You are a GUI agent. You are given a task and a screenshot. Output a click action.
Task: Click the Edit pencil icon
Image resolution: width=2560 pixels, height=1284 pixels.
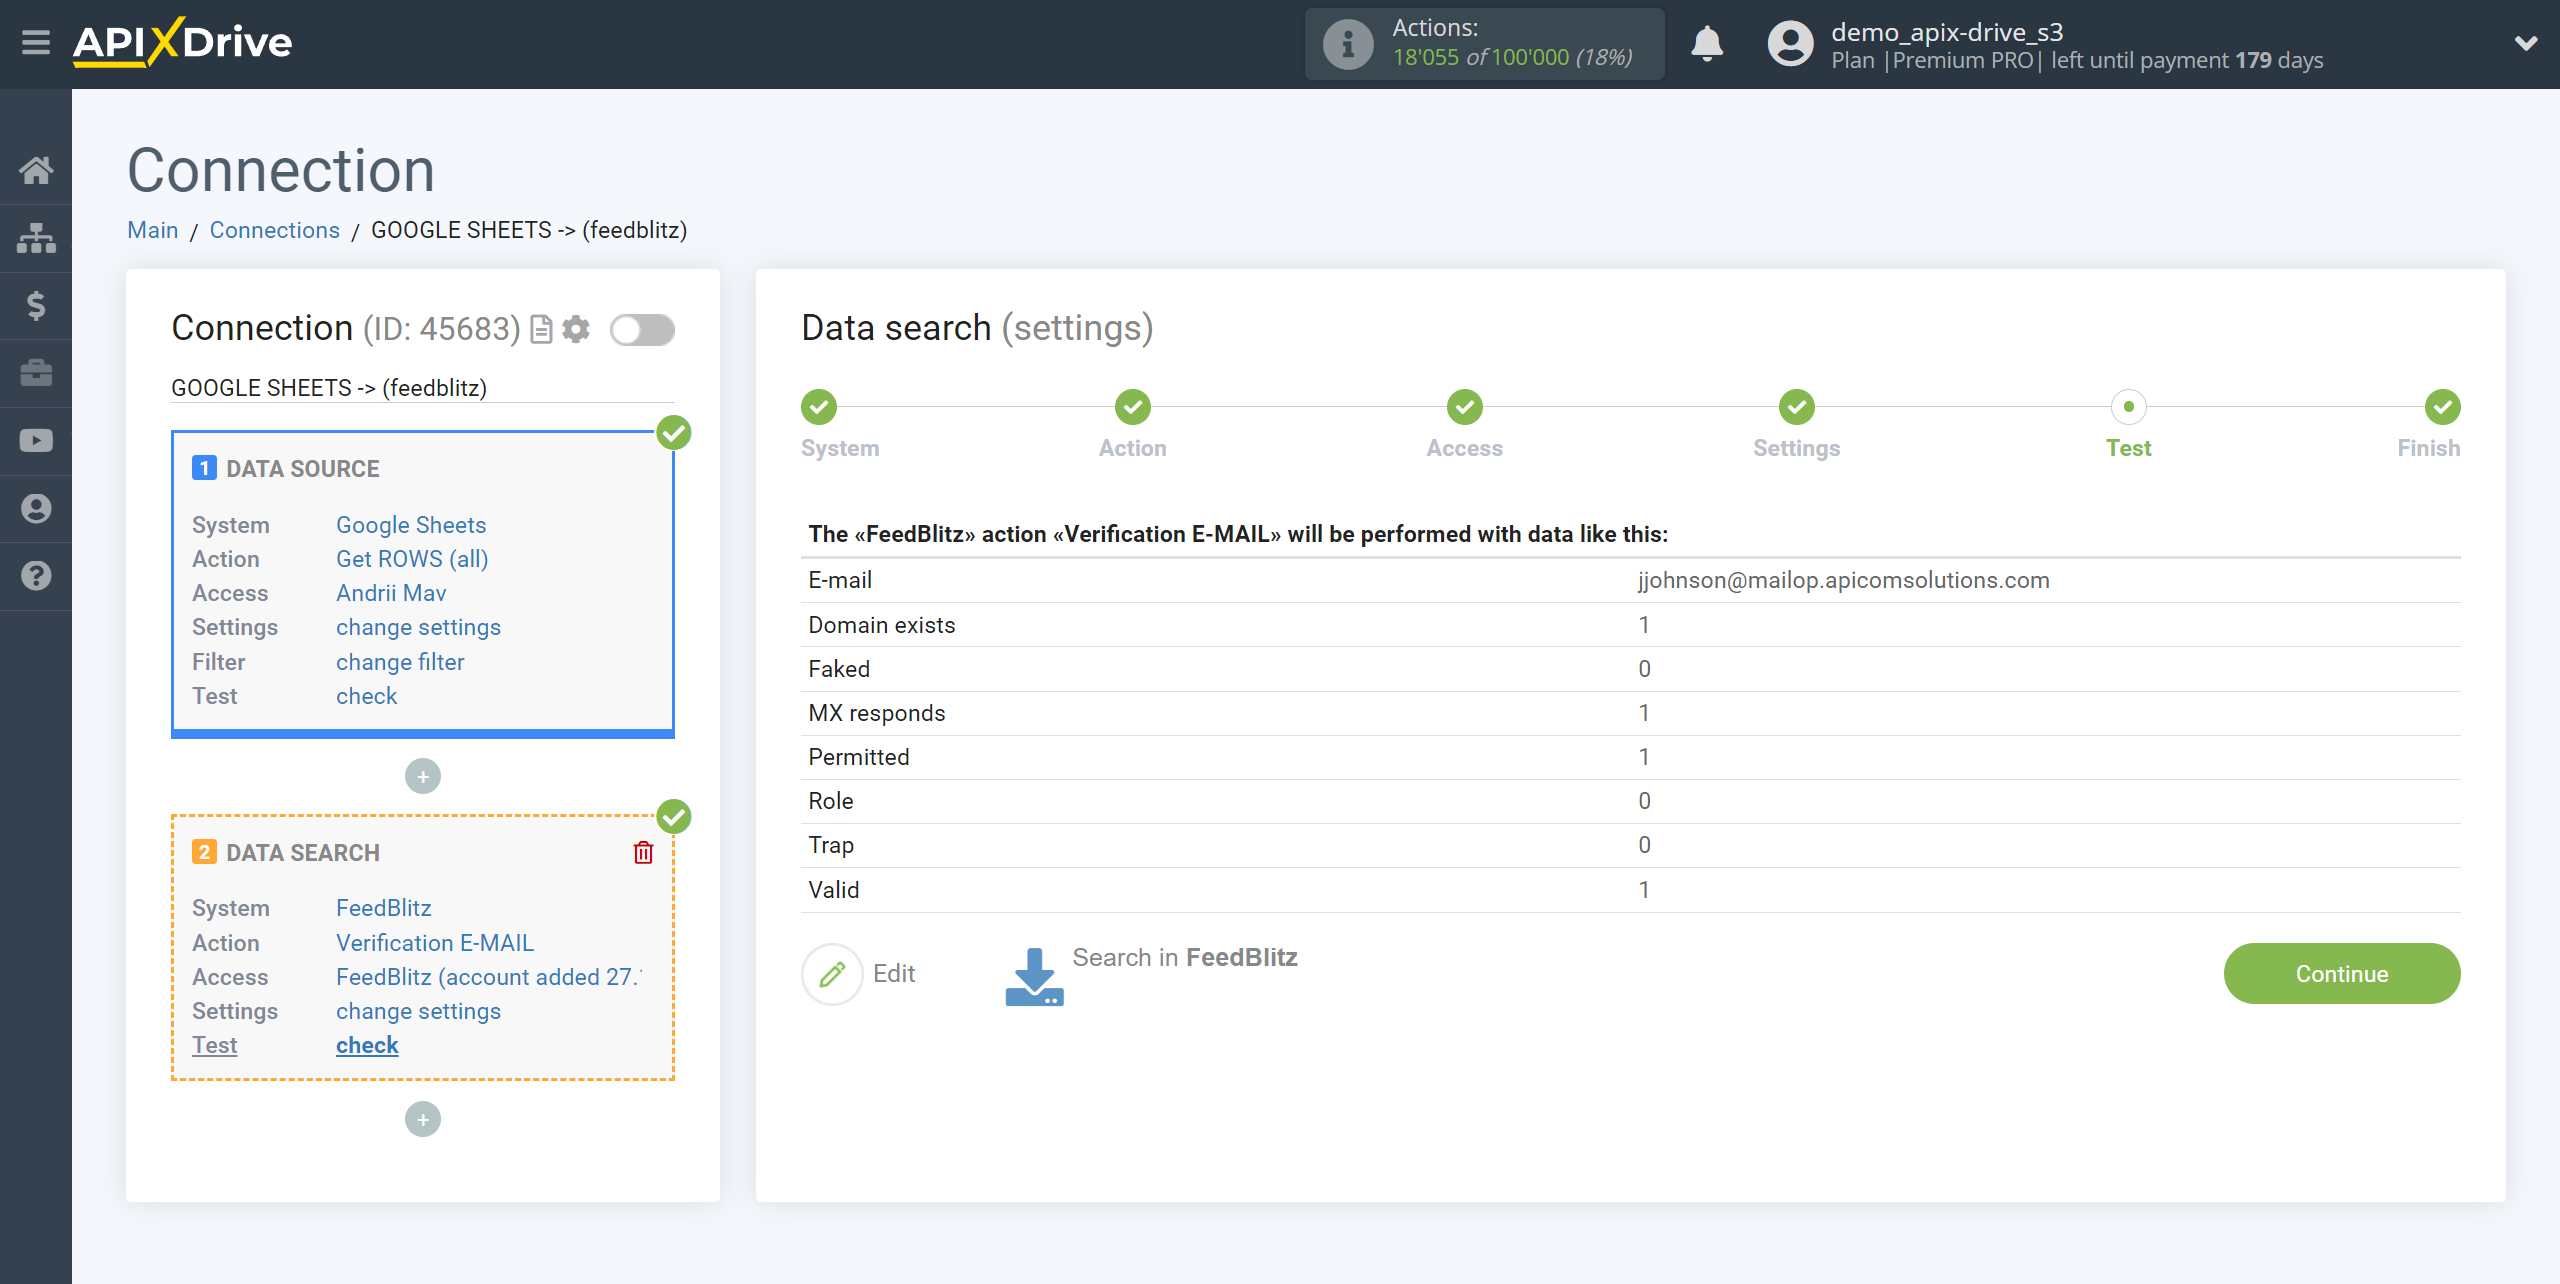click(x=832, y=974)
